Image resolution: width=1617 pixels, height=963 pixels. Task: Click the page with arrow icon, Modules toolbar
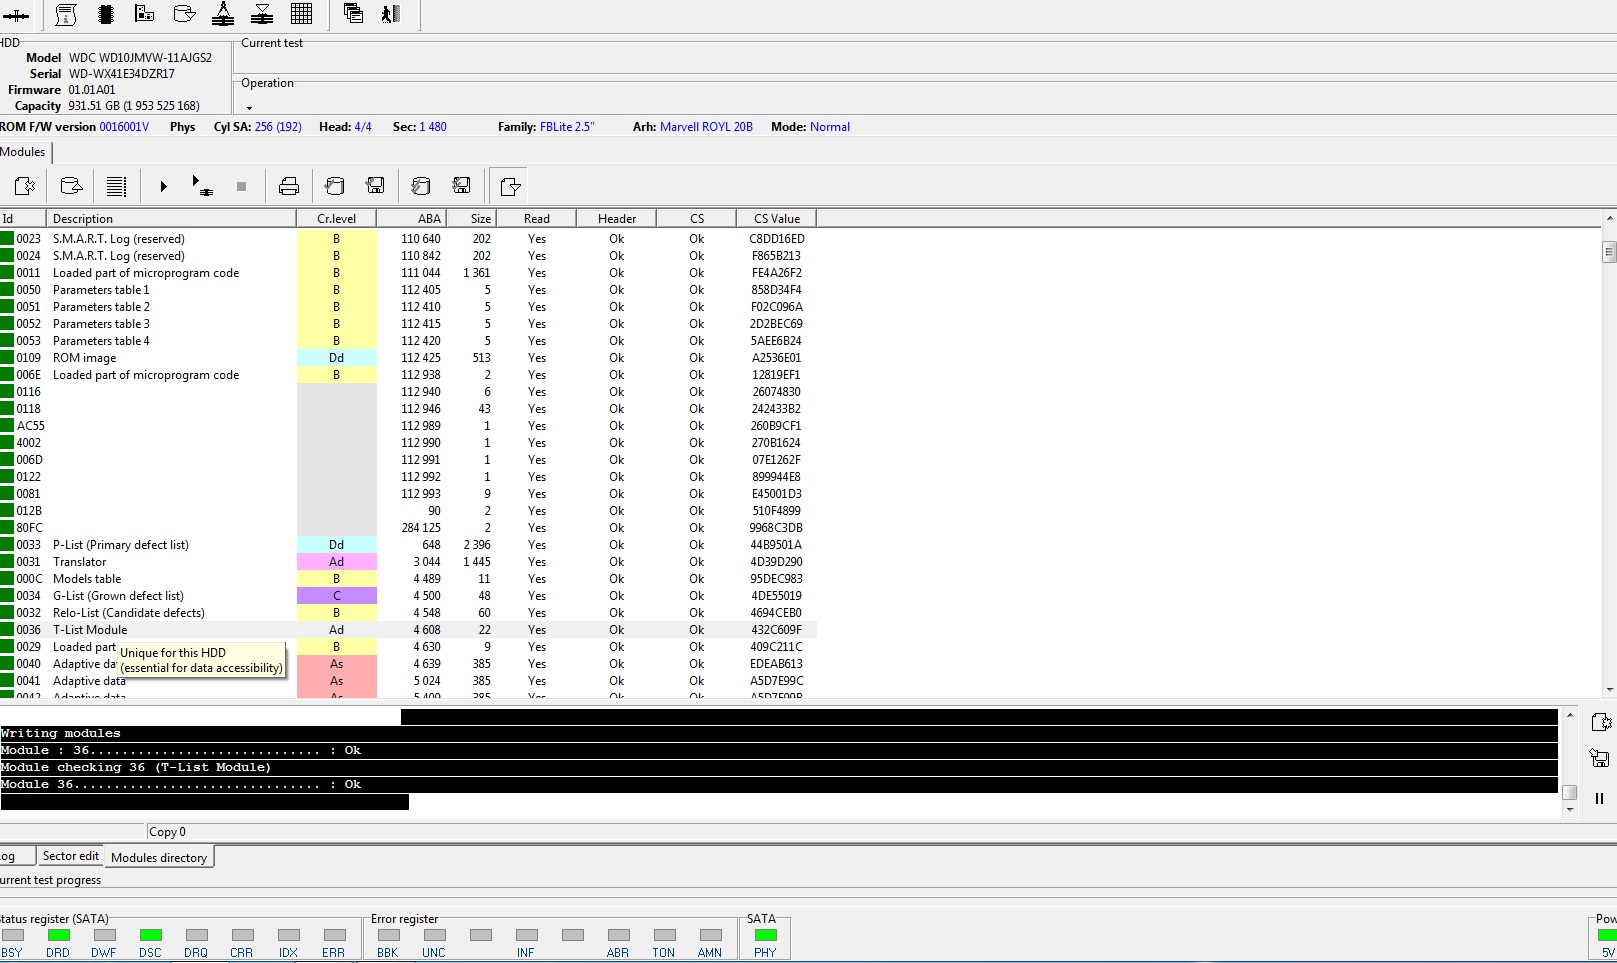tap(510, 186)
